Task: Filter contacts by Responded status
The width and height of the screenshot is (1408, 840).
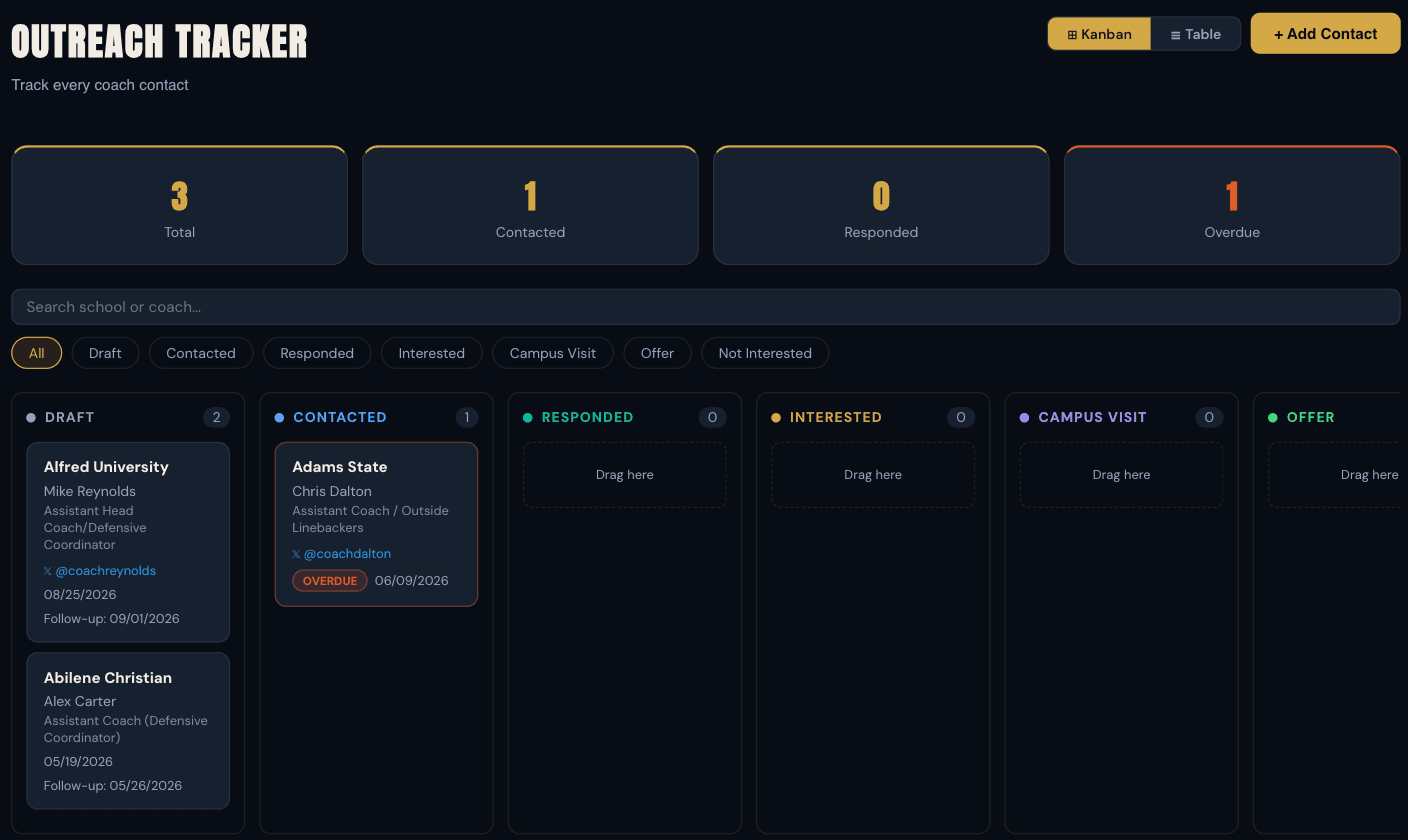Action: pyautogui.click(x=317, y=353)
